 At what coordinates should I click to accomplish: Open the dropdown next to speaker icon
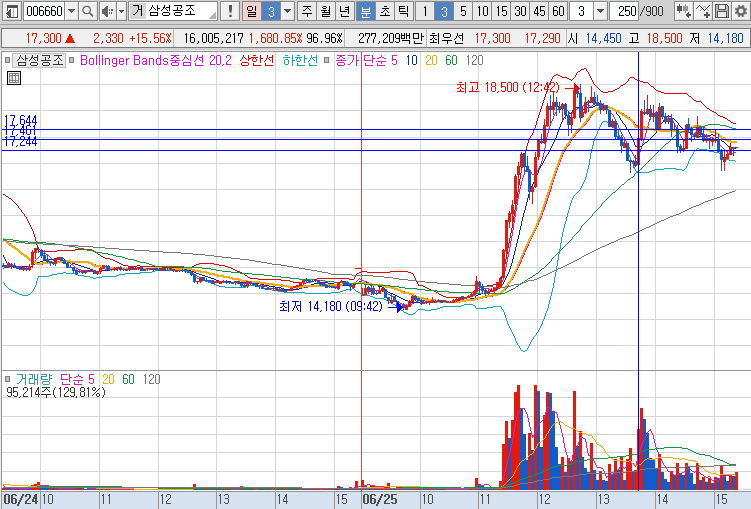[122, 11]
